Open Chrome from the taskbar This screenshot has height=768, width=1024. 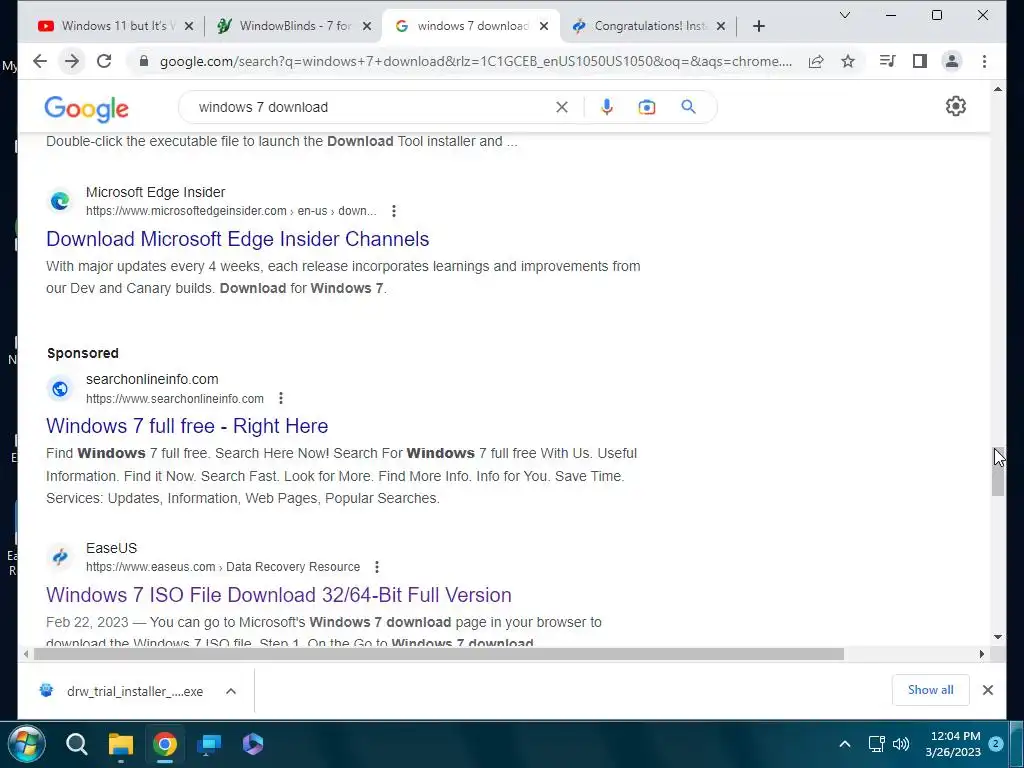165,744
